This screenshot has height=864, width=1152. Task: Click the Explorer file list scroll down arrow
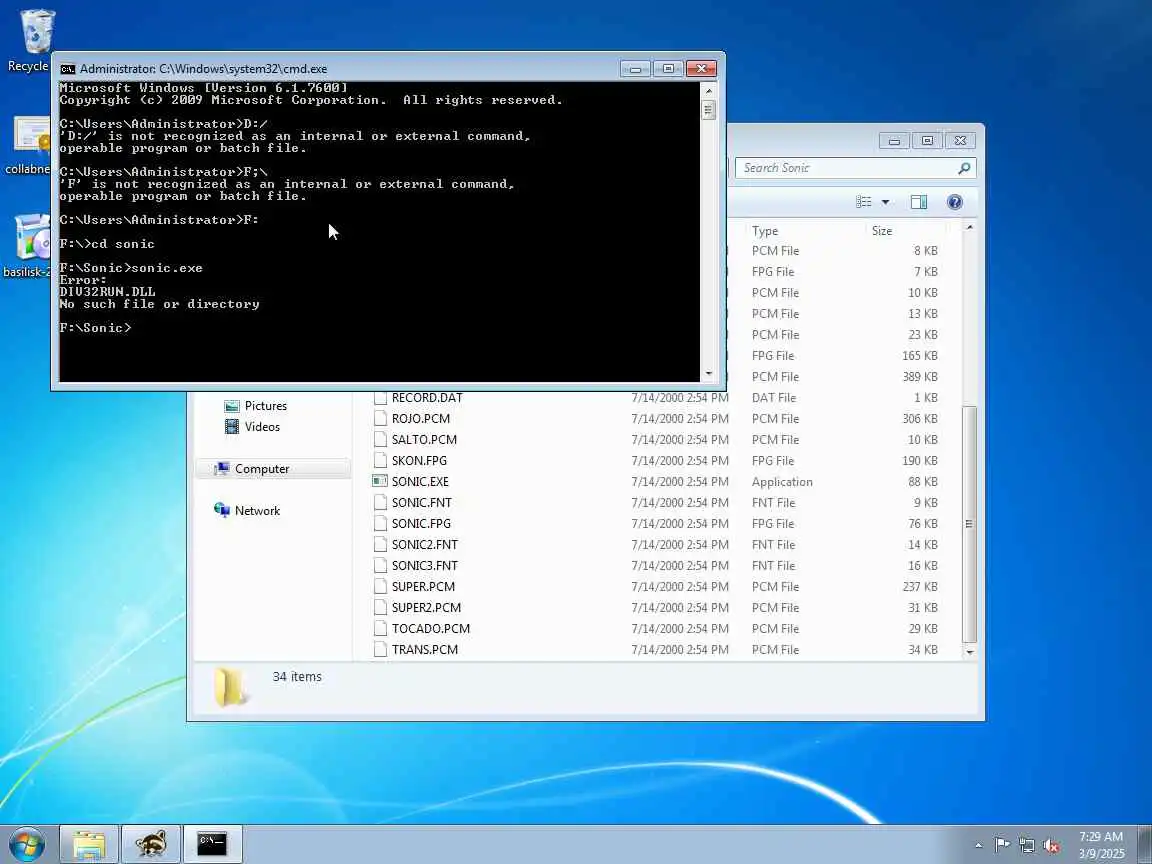[x=970, y=652]
